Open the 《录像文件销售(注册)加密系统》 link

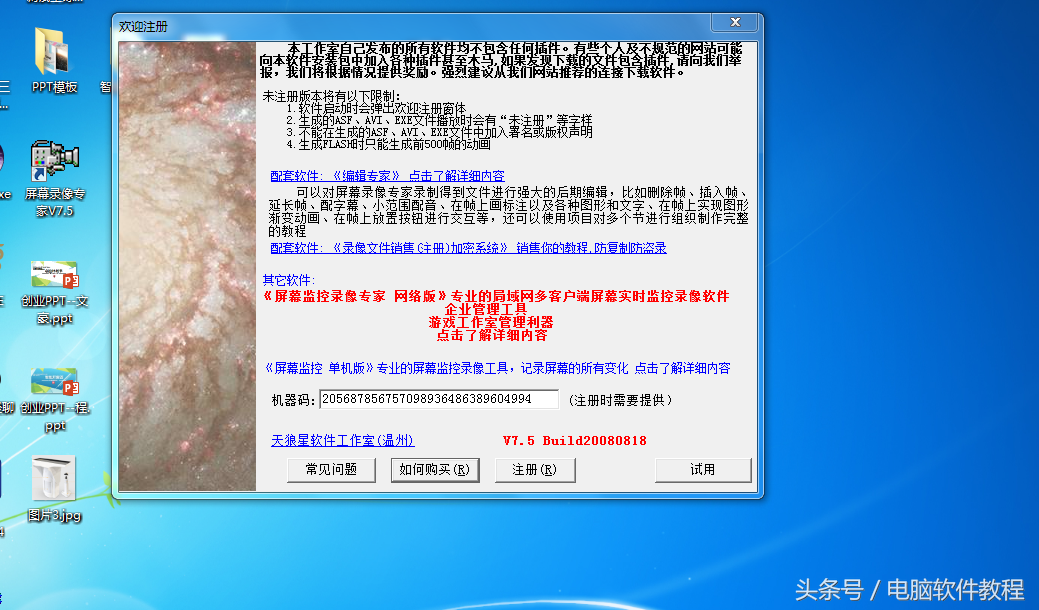[468, 248]
